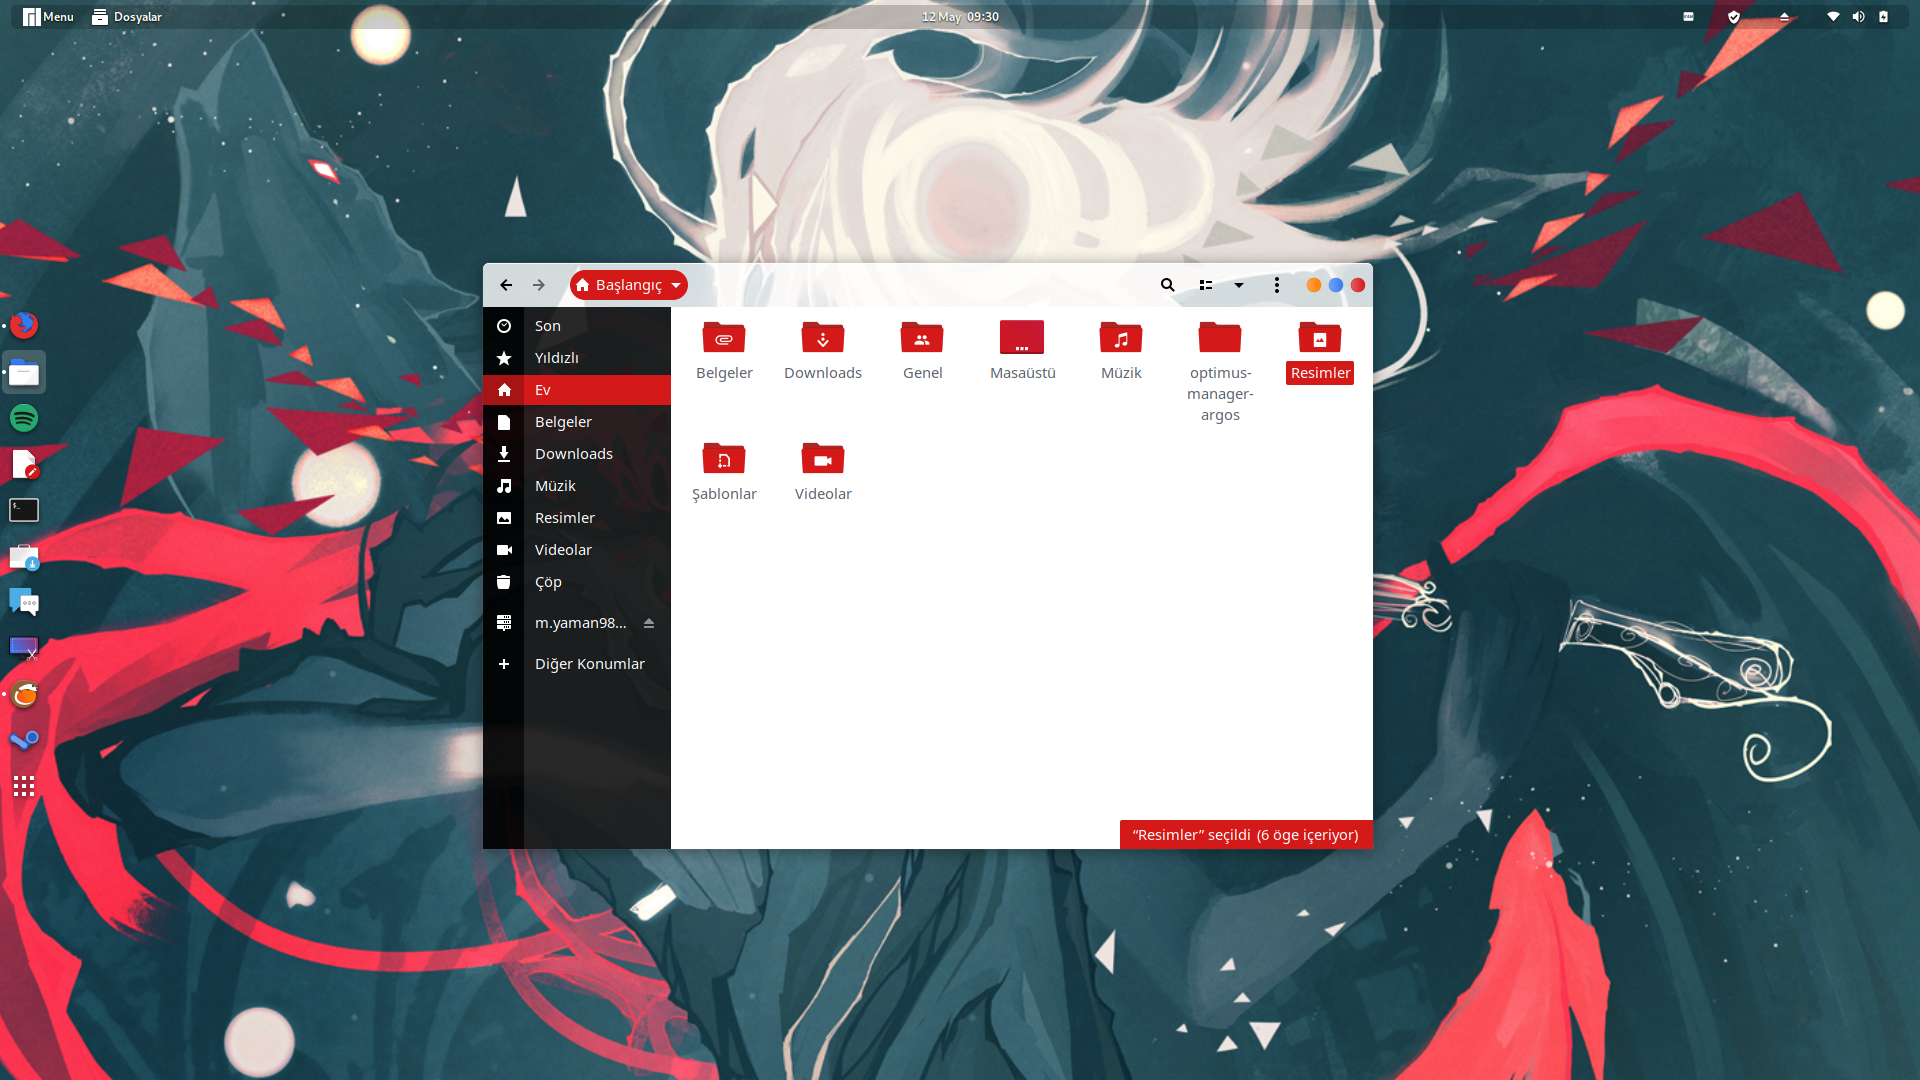
Task: Open Resimler in the sidebar
Action: 577,518
